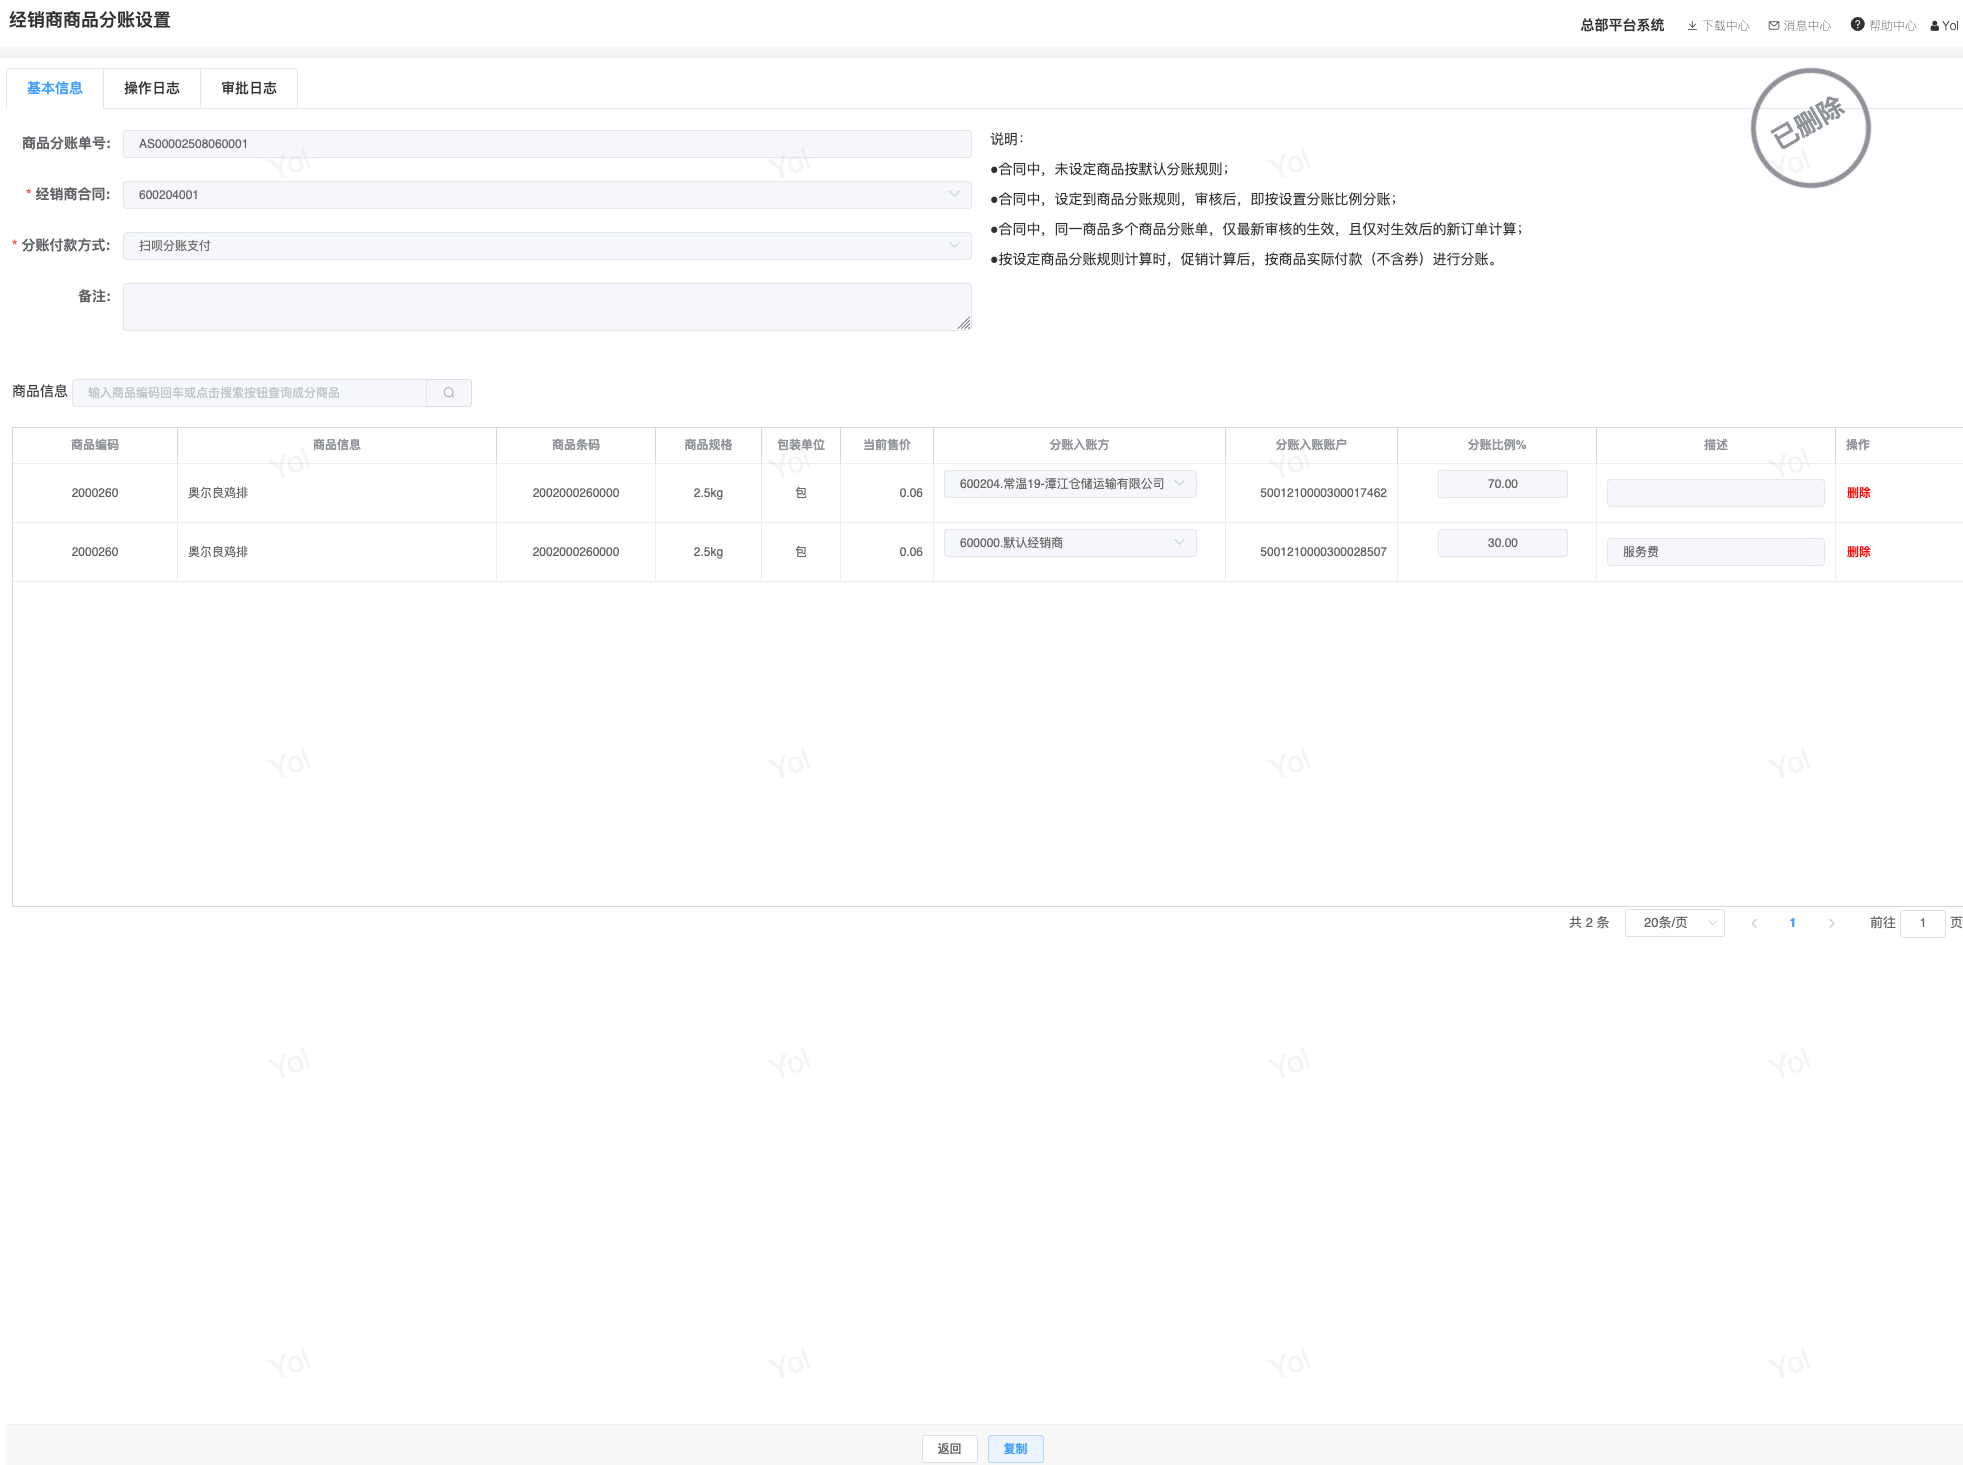This screenshot has width=1963, height=1465.
Task: Click the 返回 button
Action: tap(949, 1449)
